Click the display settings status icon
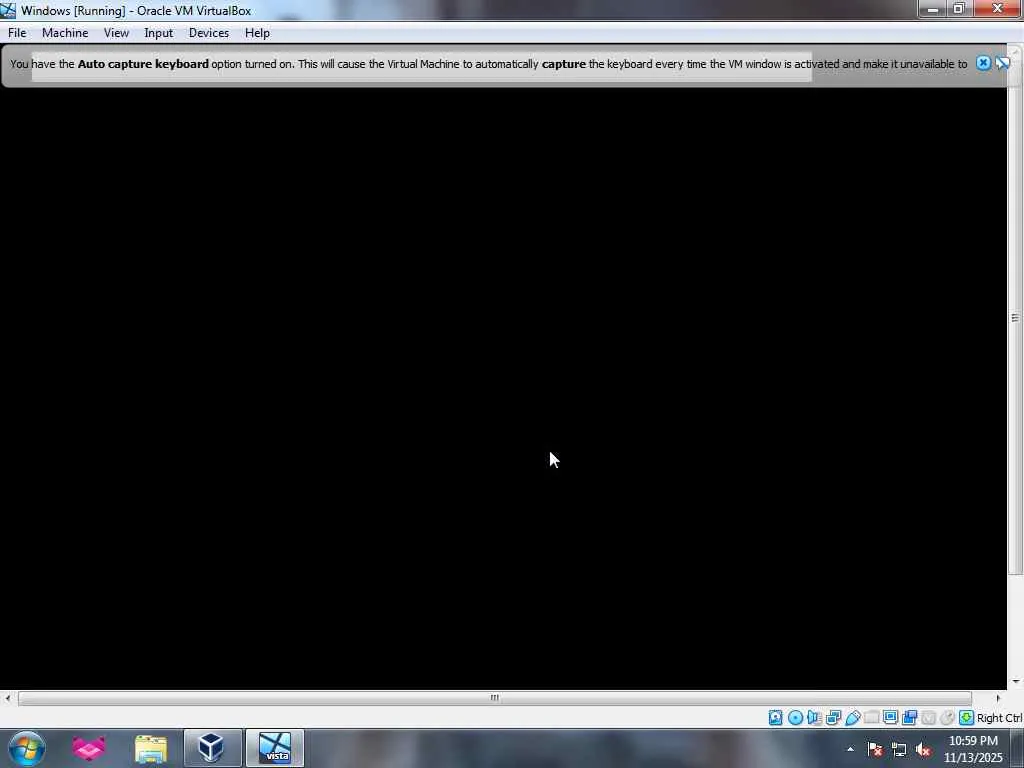The height and width of the screenshot is (768, 1024). pos(890,718)
